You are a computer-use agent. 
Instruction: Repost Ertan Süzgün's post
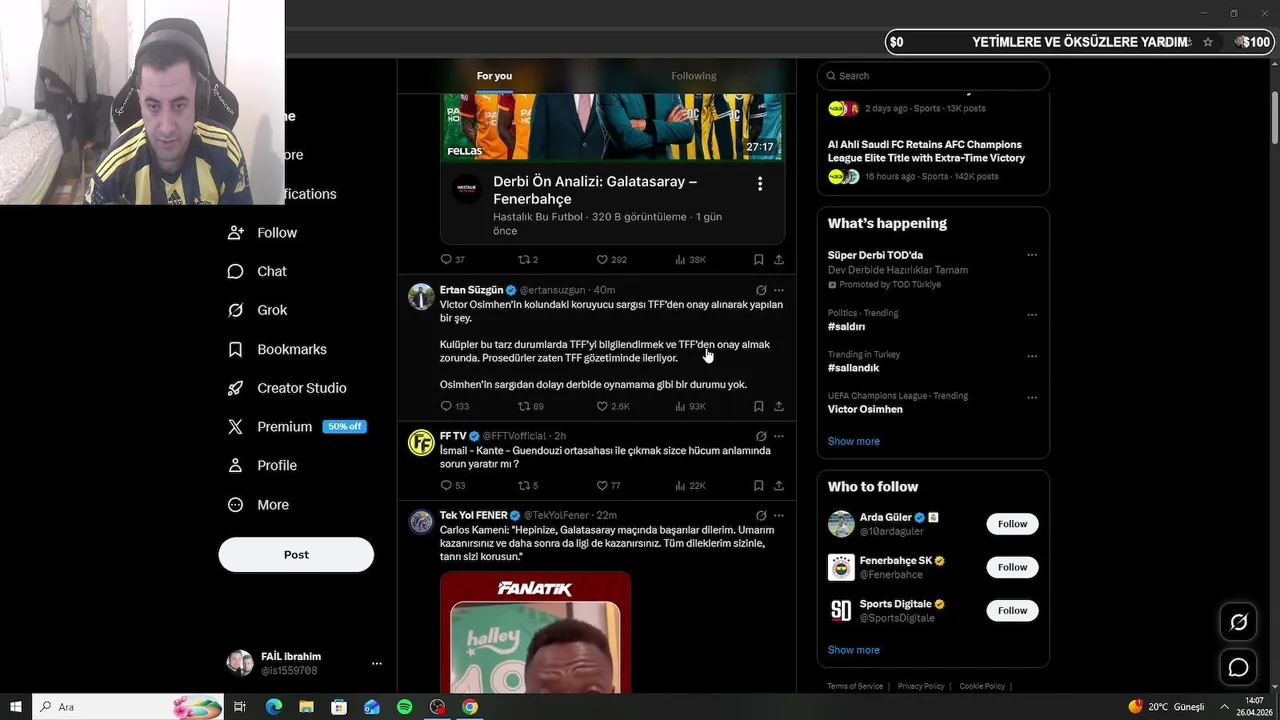pos(530,407)
